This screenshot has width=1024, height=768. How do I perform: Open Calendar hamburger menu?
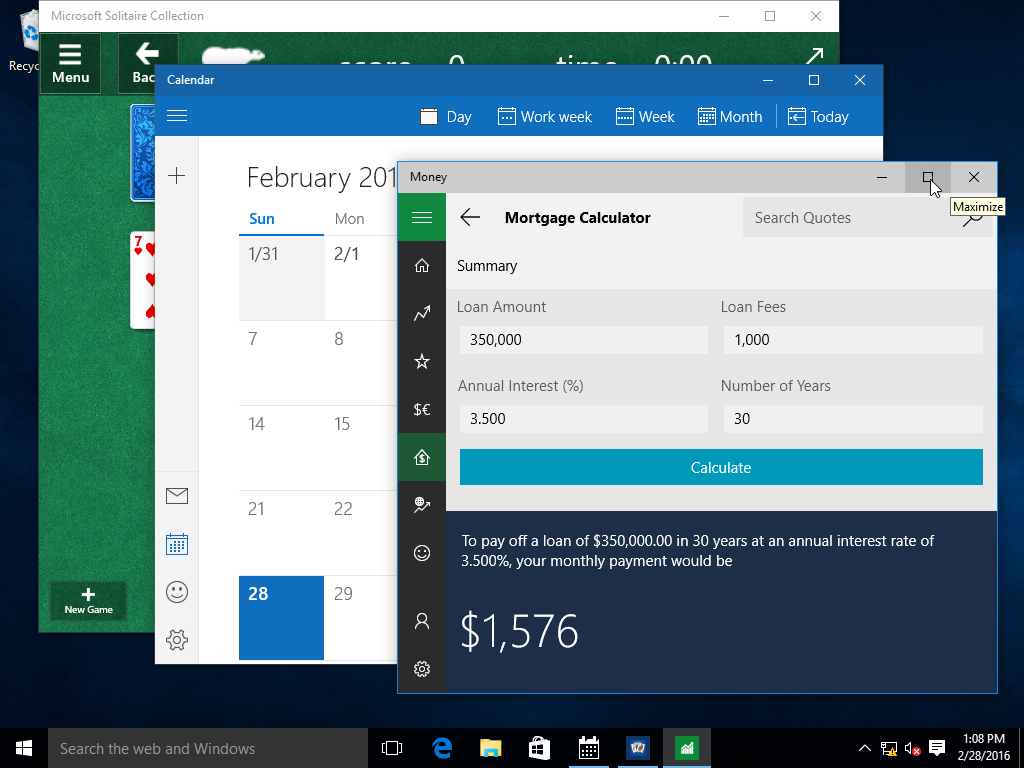(x=177, y=116)
